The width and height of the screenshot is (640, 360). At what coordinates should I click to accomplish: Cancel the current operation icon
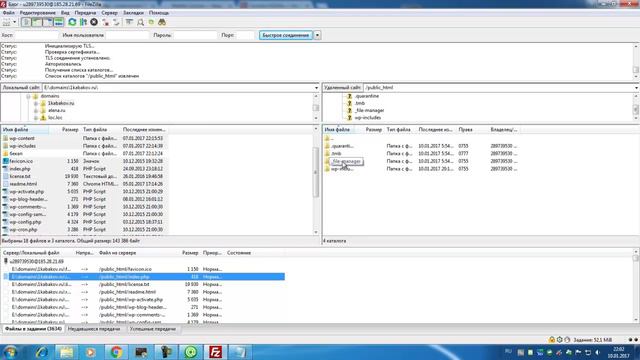(94, 22)
